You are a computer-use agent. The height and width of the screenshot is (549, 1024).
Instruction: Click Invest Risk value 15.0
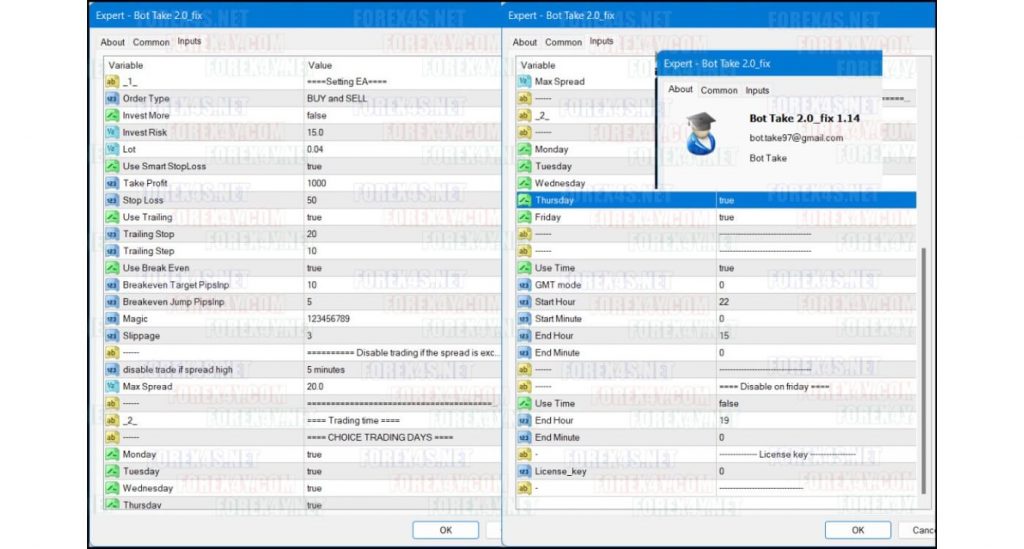315,133
